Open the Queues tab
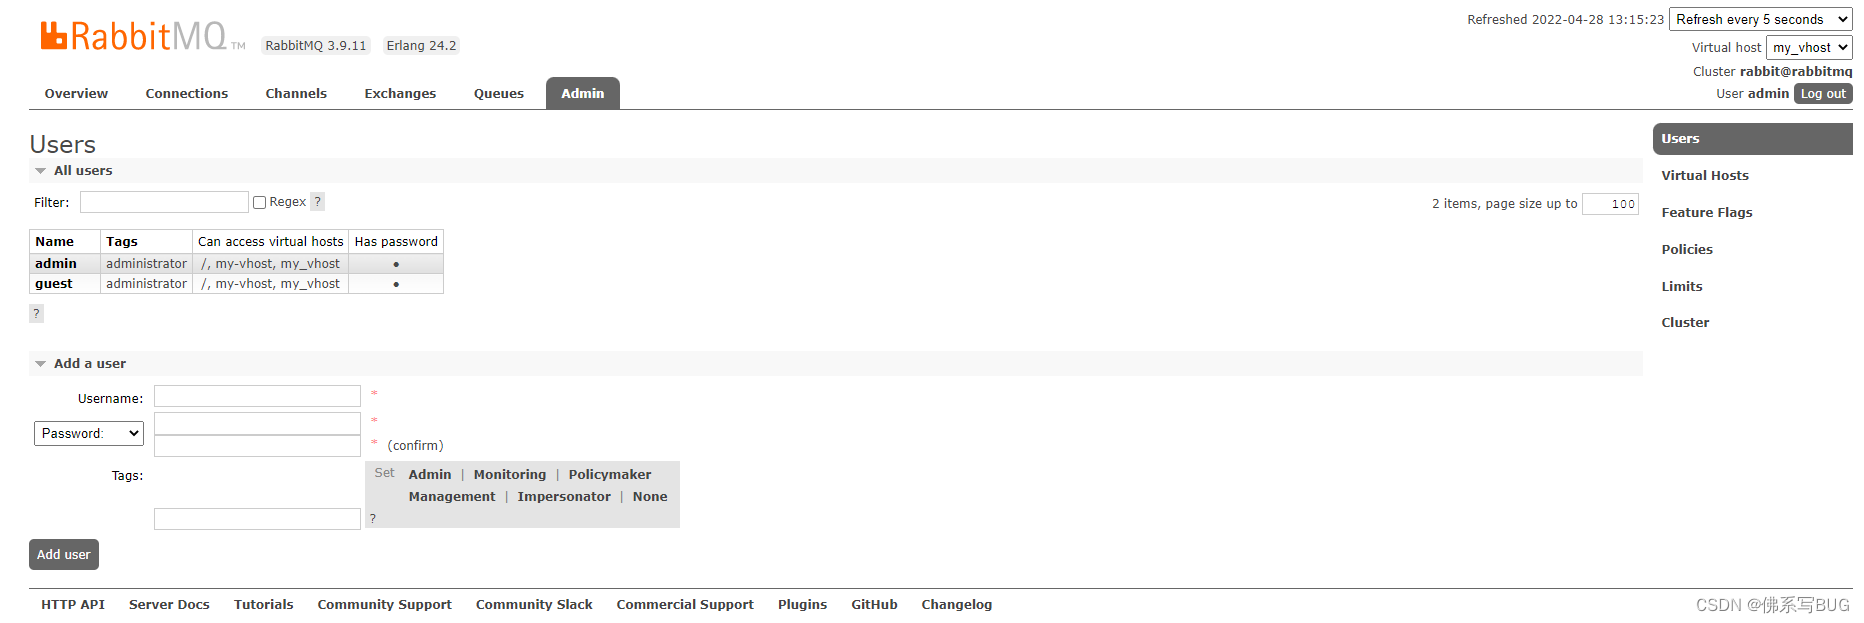1864x623 pixels. coord(499,93)
